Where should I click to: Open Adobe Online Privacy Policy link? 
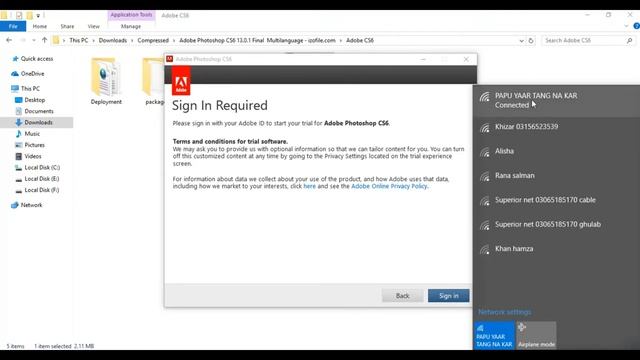pos(389,186)
